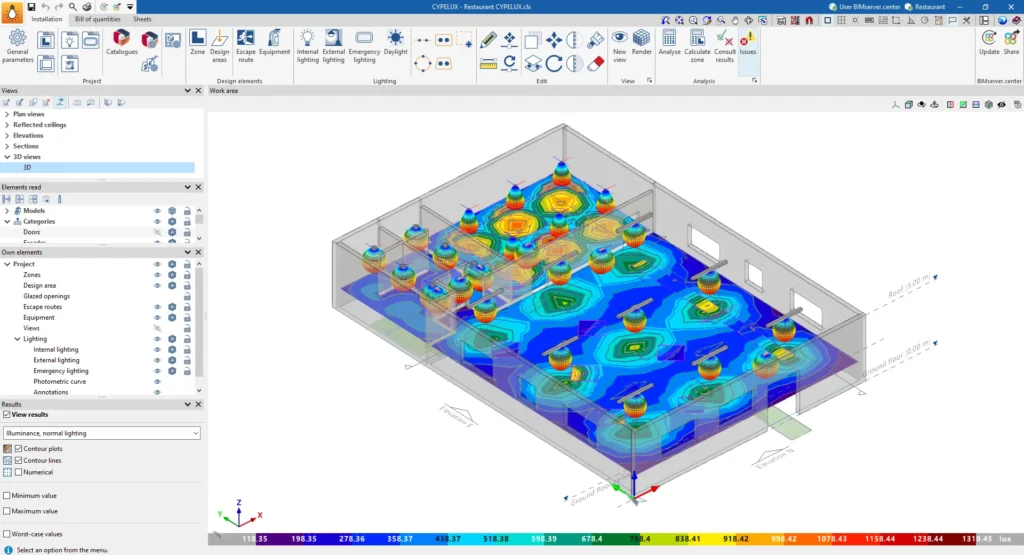Viewport: 1024px width, 555px height.
Task: Click the 838.41 lux legend color
Action: [x=688, y=539]
